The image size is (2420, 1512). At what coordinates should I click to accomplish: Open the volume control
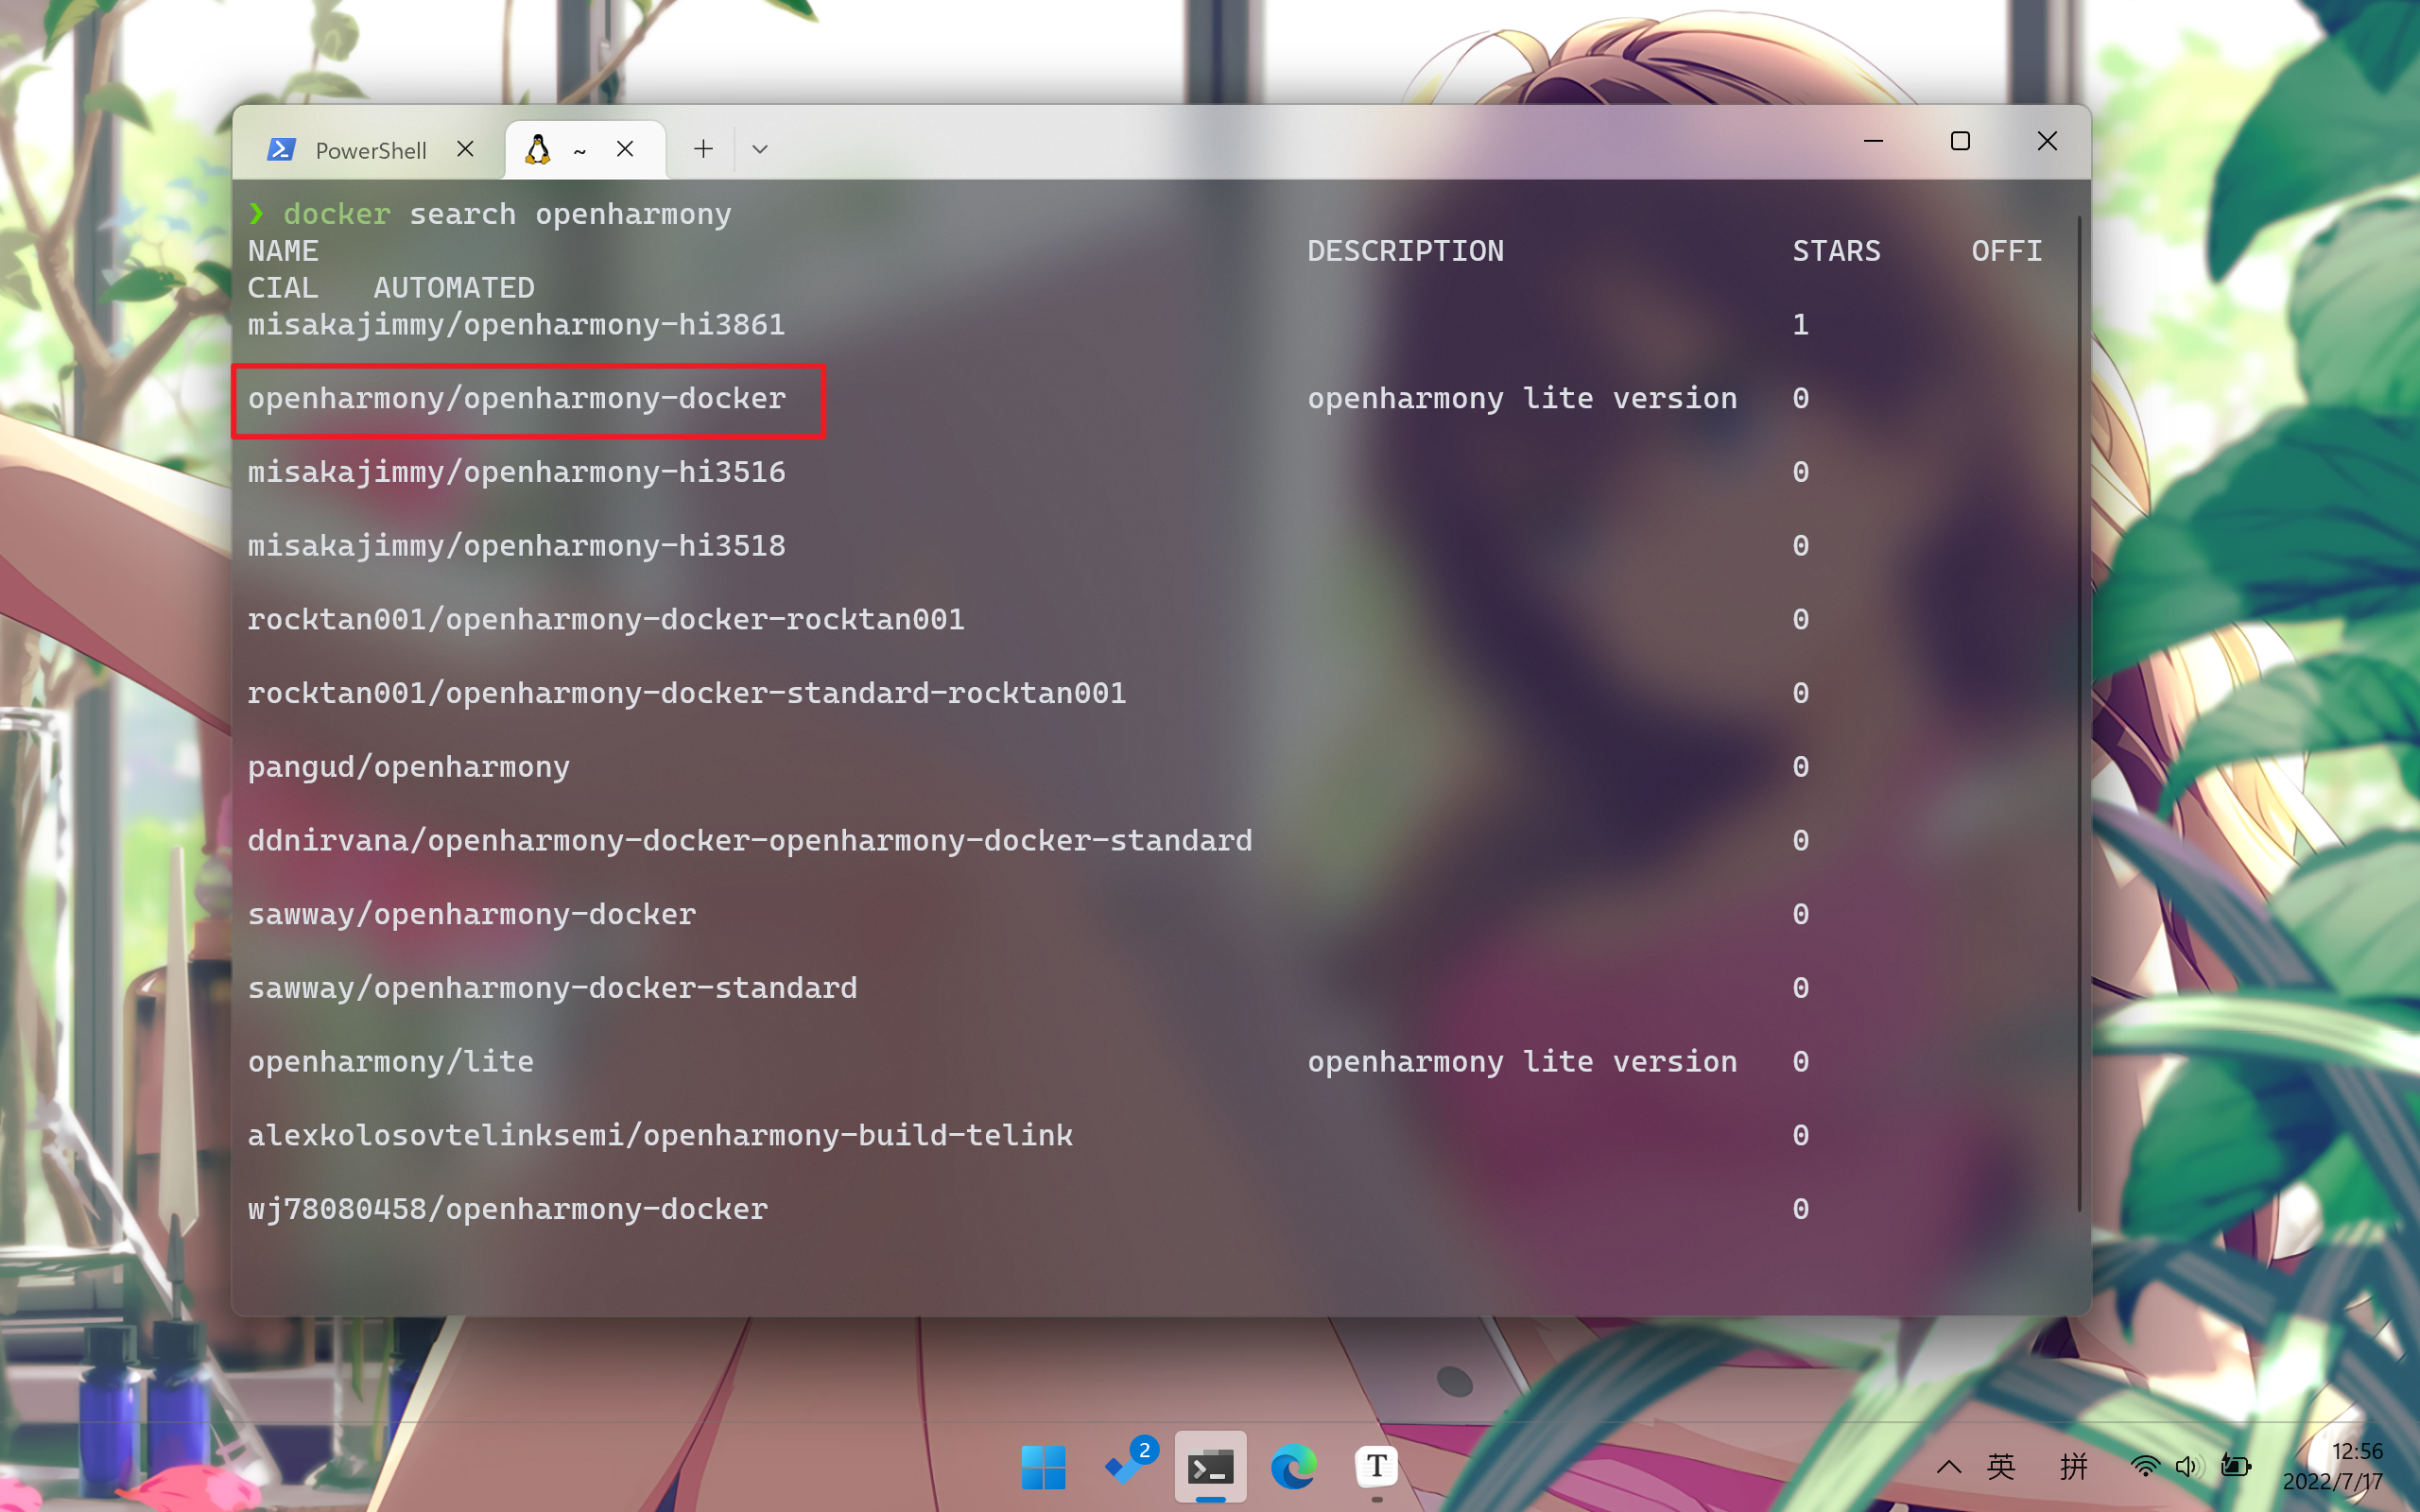(2188, 1467)
